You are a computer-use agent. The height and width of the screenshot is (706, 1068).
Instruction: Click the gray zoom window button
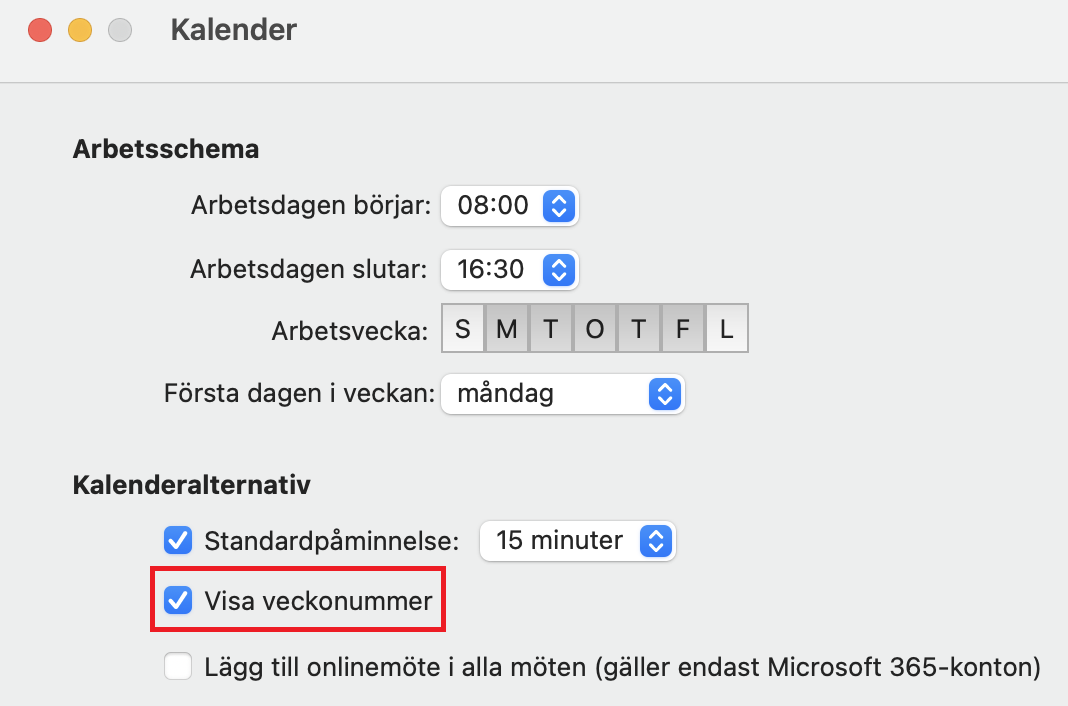120,30
